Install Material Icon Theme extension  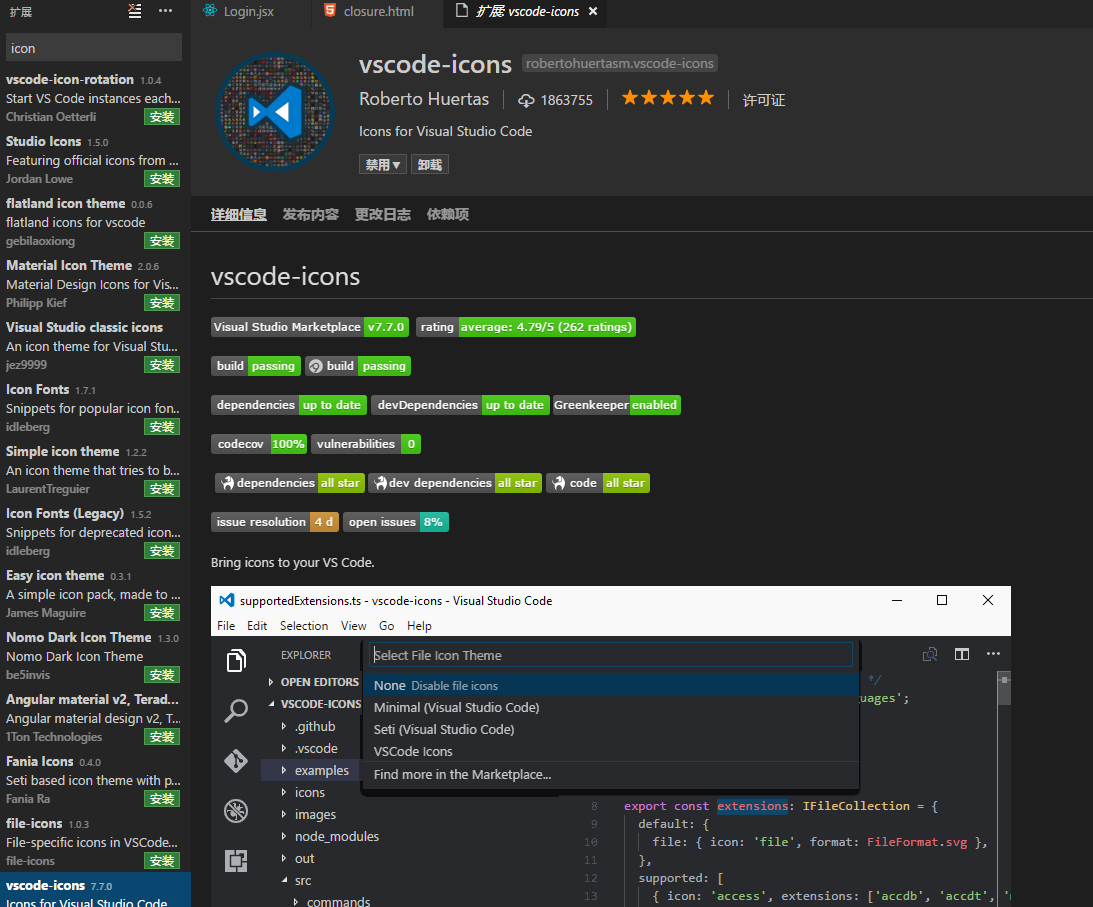pyautogui.click(x=162, y=303)
